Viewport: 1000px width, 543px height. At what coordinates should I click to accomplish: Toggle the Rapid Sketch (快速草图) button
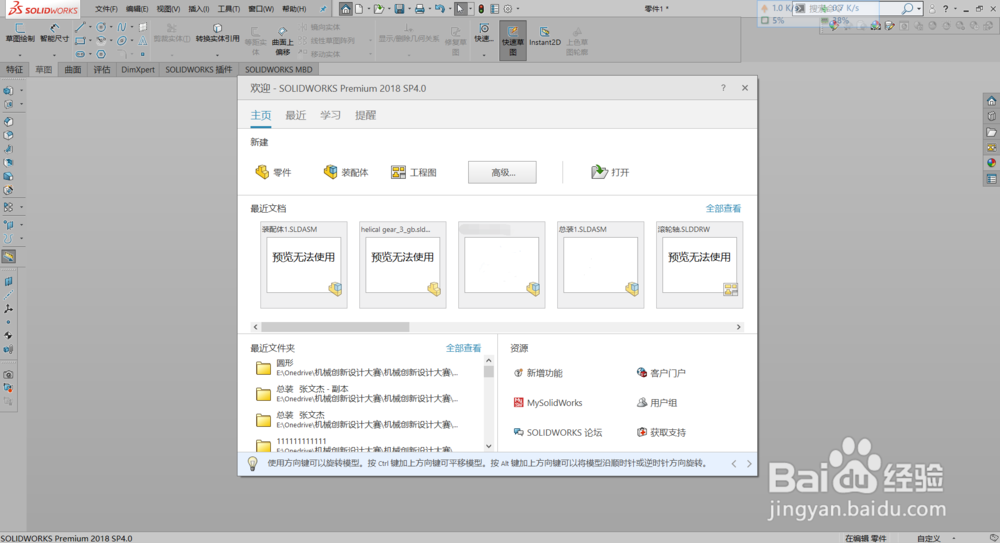pyautogui.click(x=513, y=40)
